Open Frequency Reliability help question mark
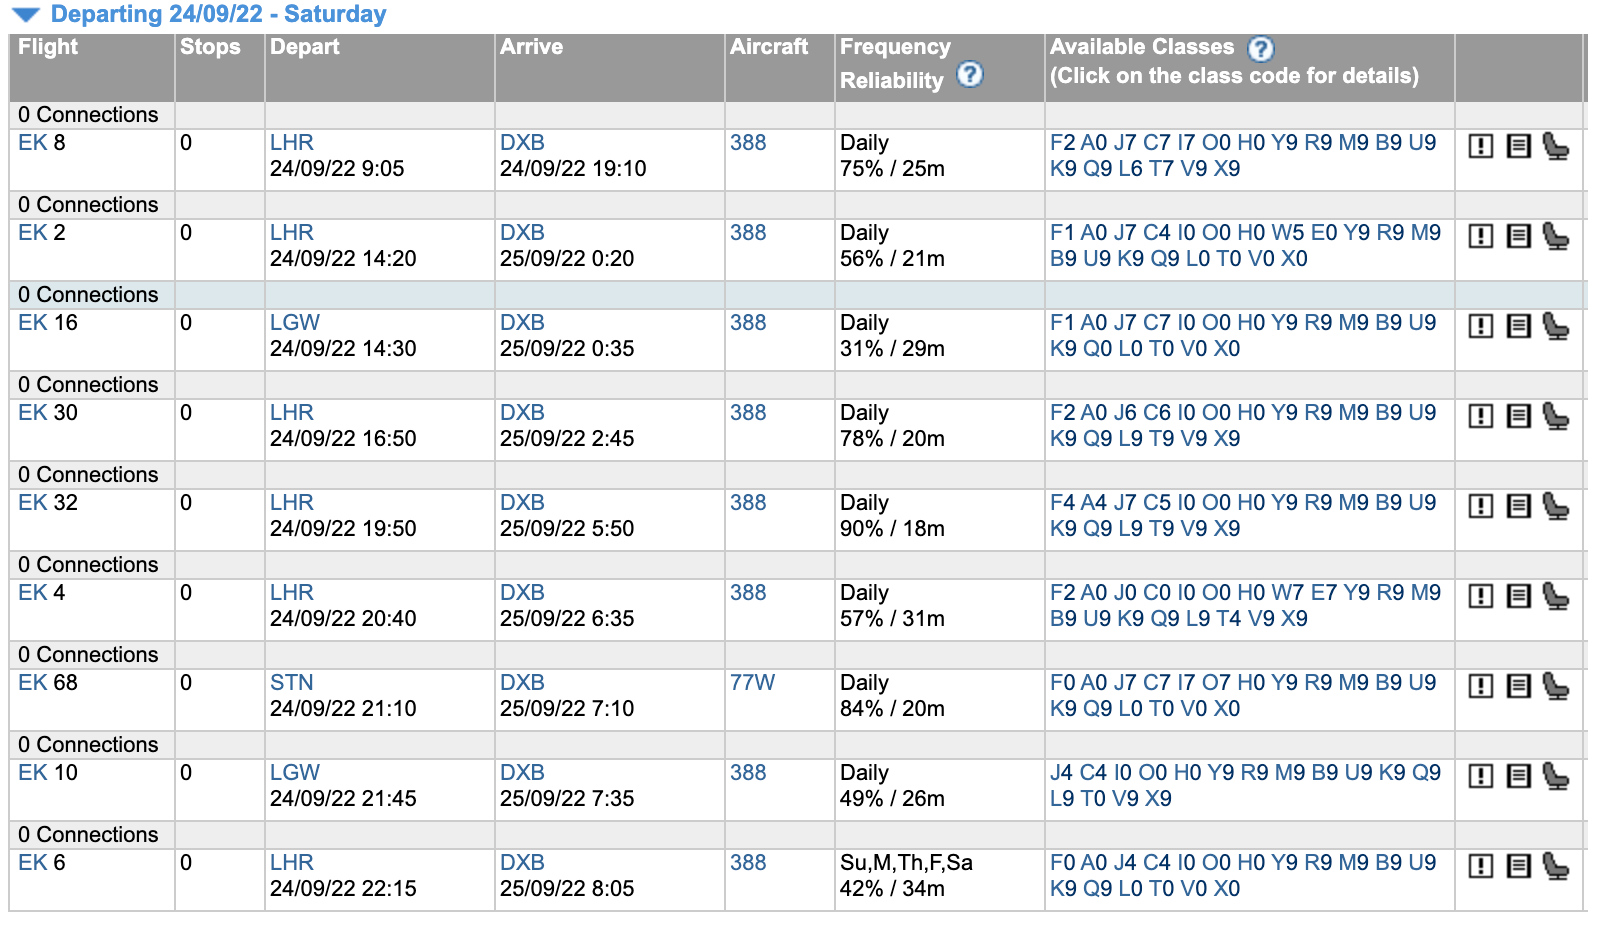 coord(969,75)
